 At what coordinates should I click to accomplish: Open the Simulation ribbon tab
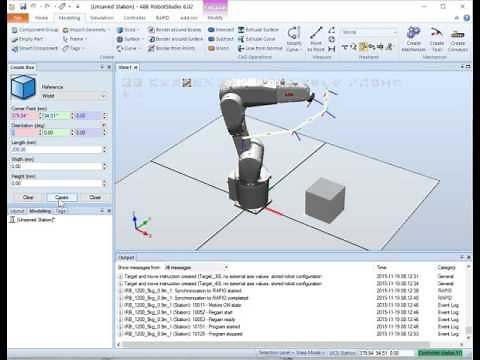[x=102, y=18]
